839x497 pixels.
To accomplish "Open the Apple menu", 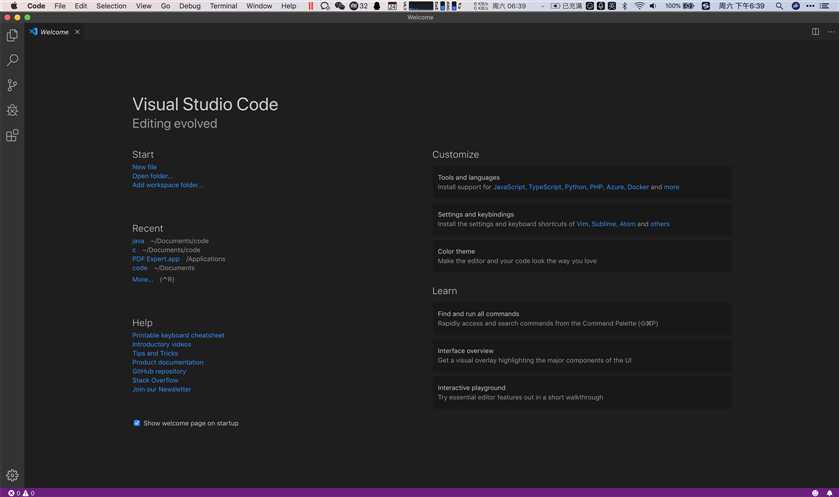I will [14, 6].
